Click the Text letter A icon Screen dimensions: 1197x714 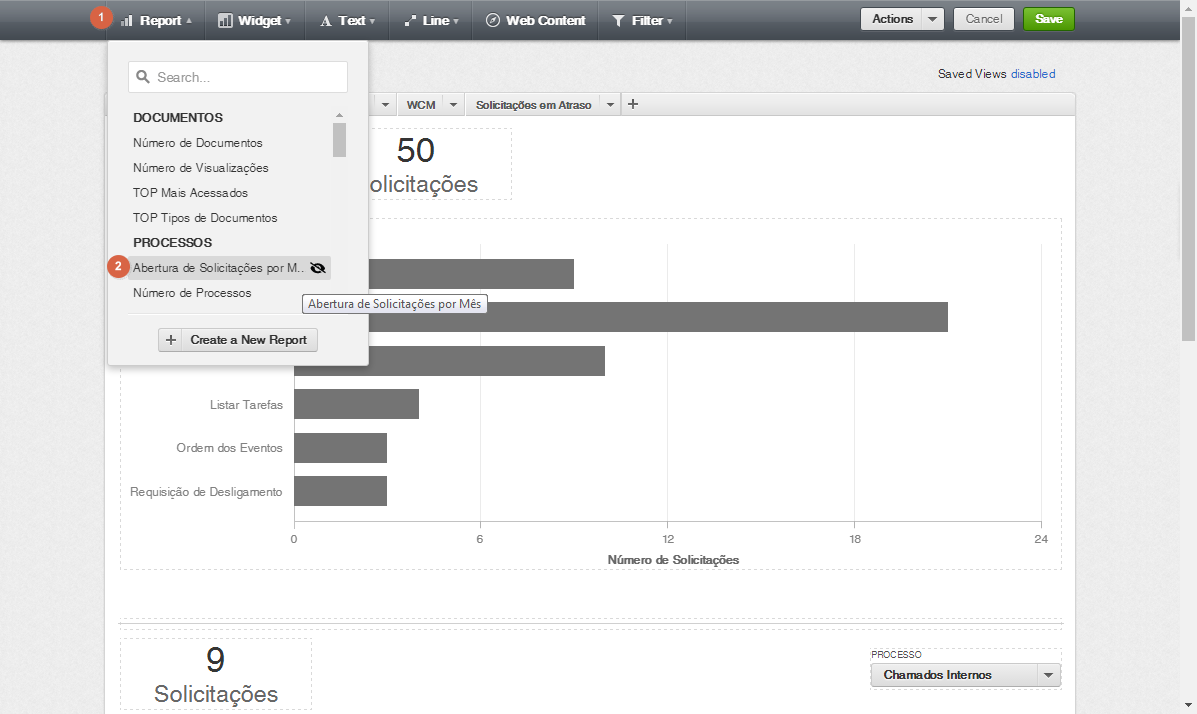(326, 21)
